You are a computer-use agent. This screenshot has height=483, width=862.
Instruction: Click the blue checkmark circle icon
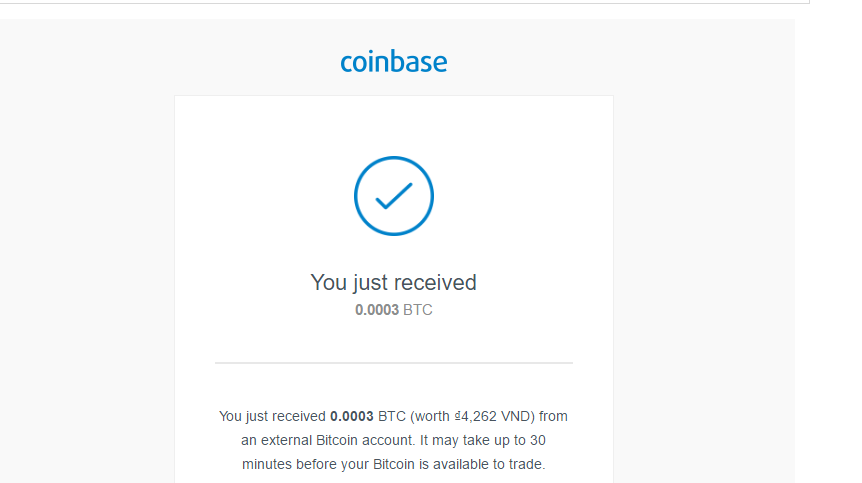pyautogui.click(x=393, y=196)
